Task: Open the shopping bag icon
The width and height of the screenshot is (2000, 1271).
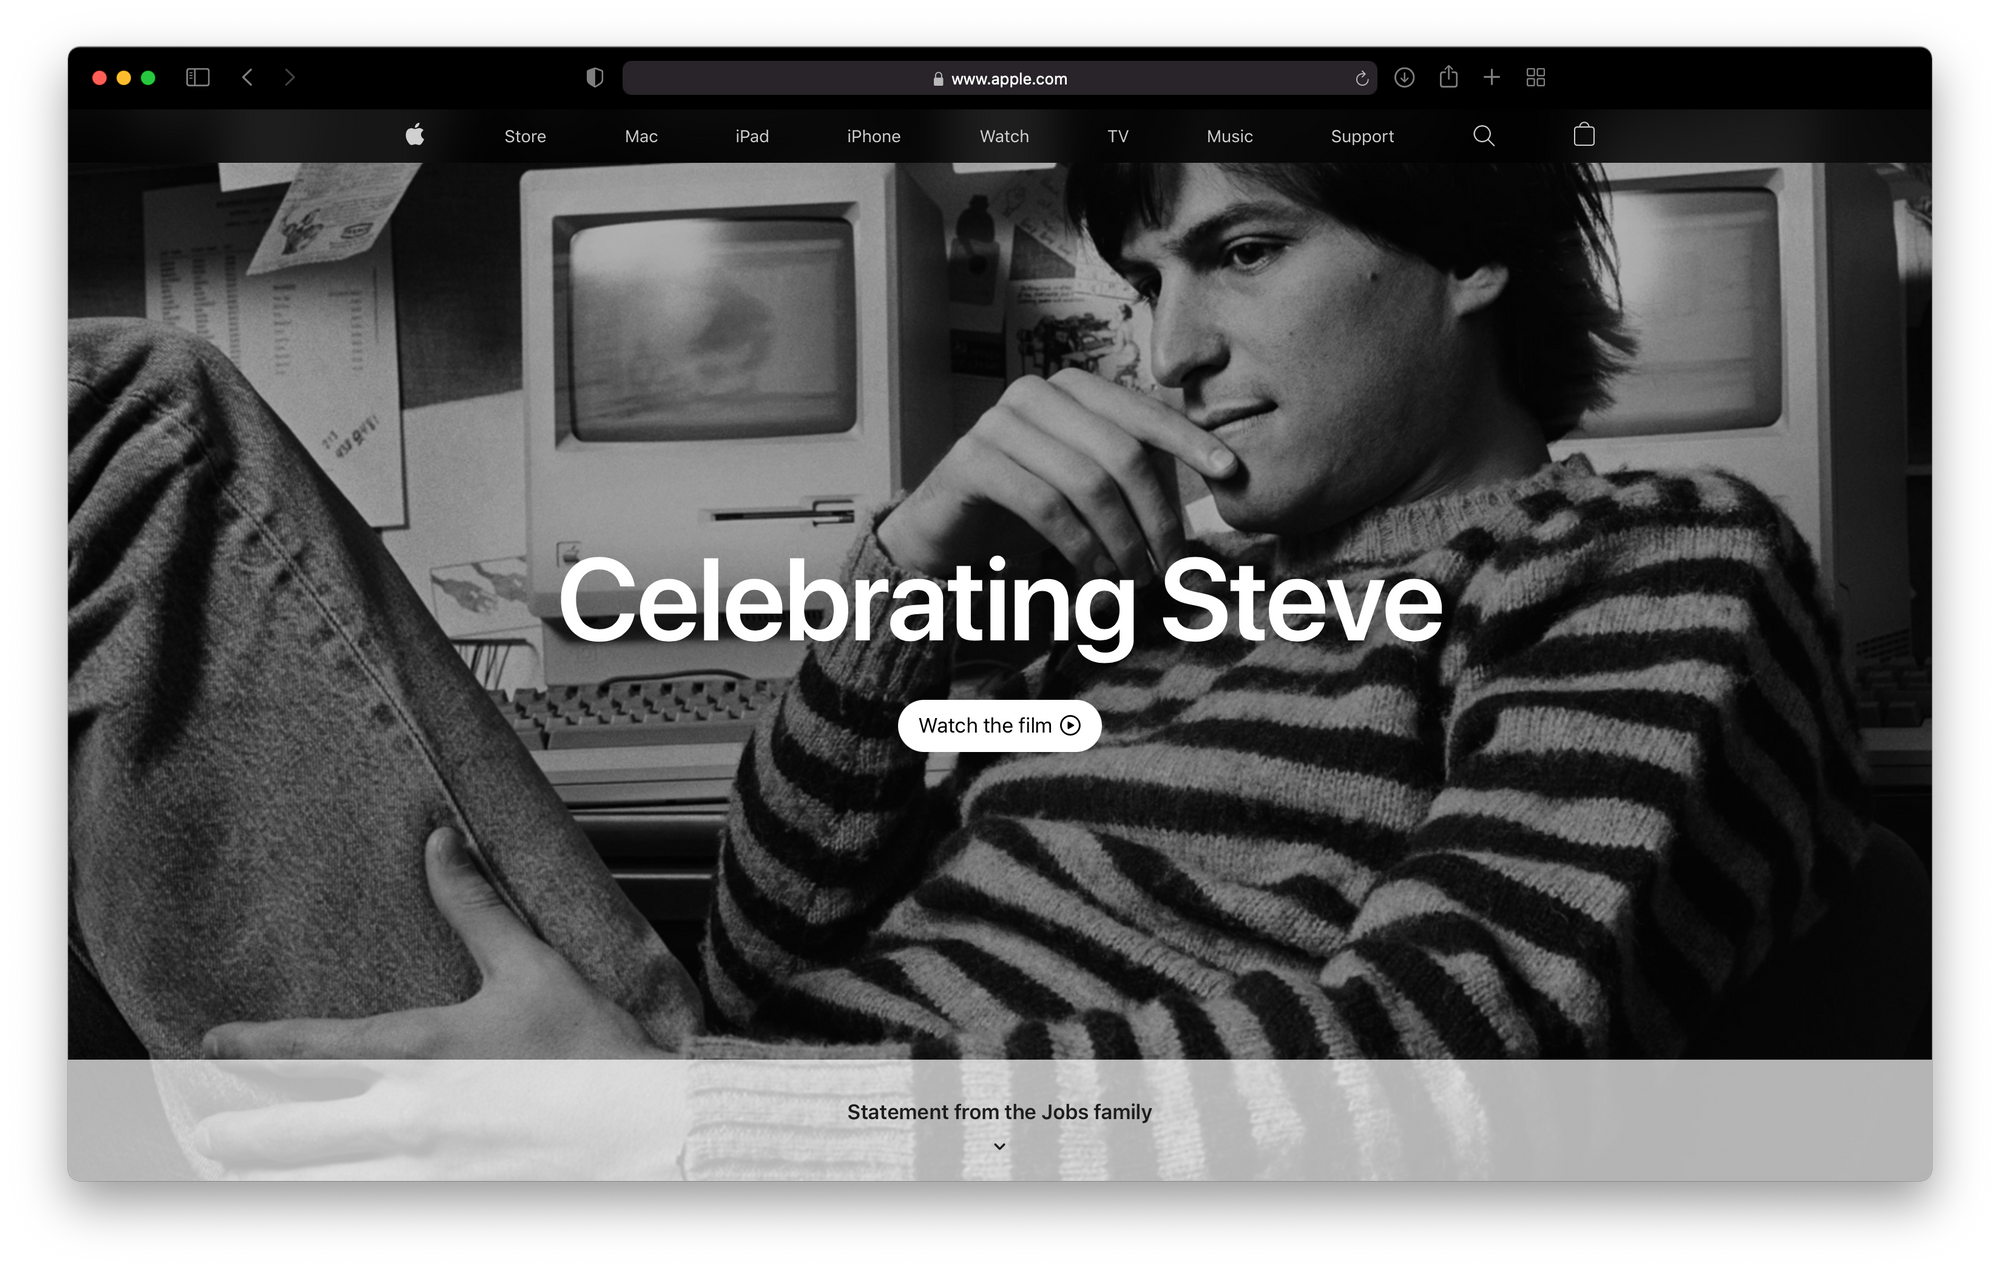Action: click(1584, 134)
